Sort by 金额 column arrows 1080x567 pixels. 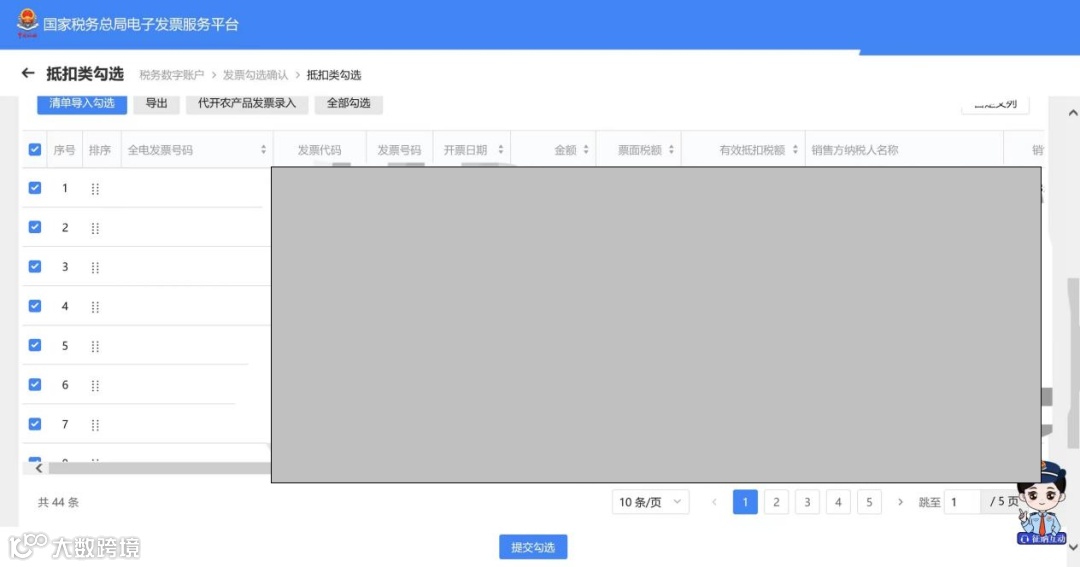(x=586, y=150)
